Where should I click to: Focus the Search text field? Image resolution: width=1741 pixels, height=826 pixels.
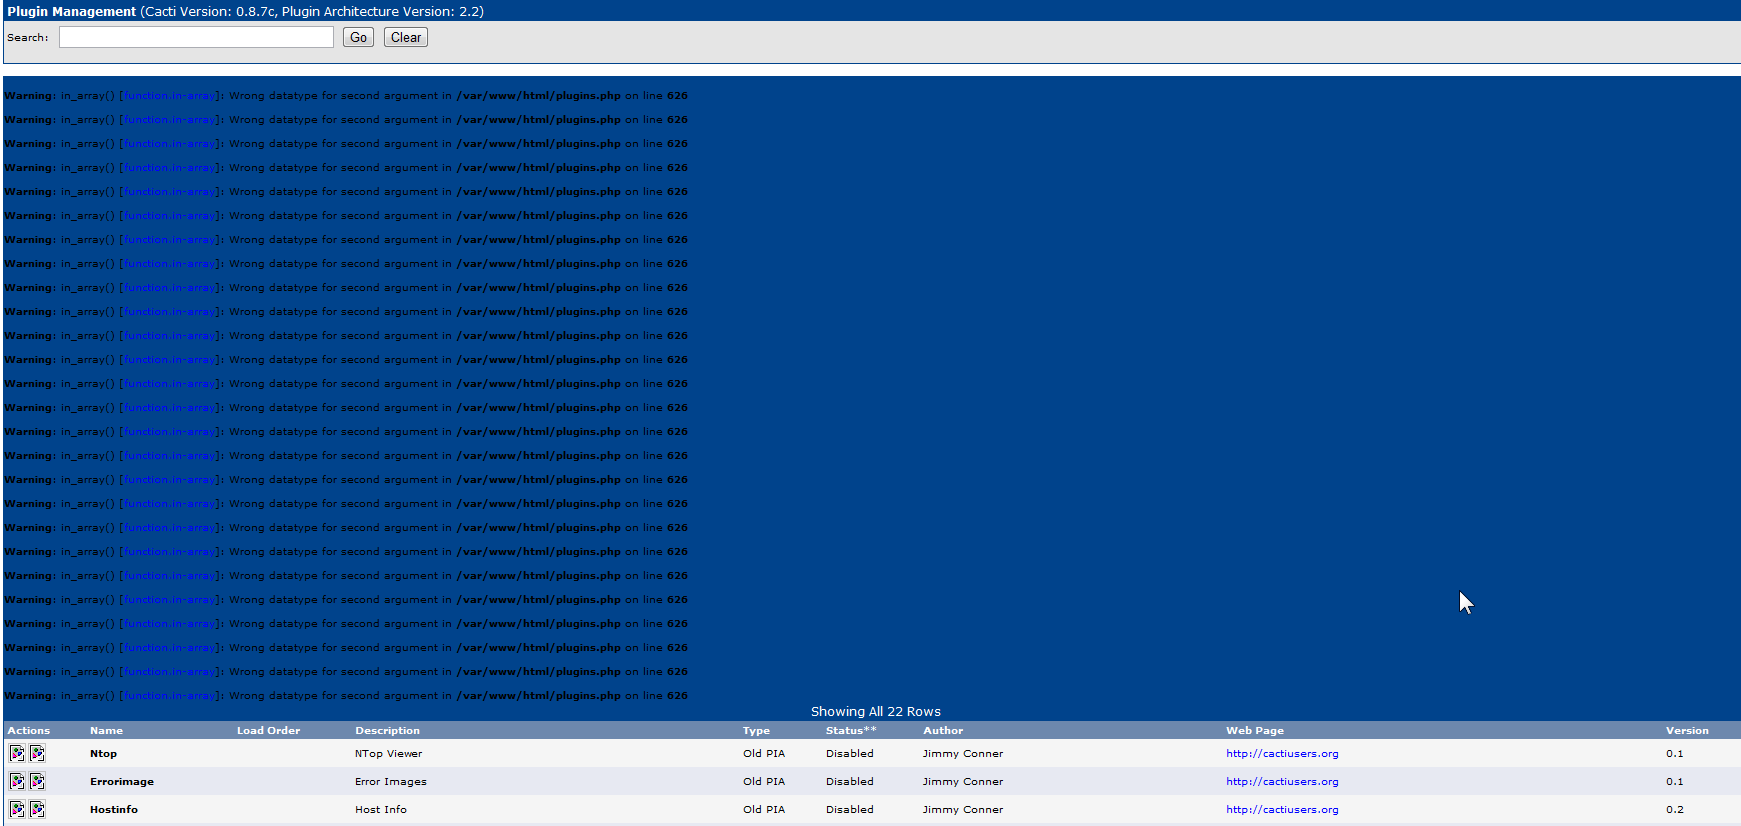coord(196,37)
